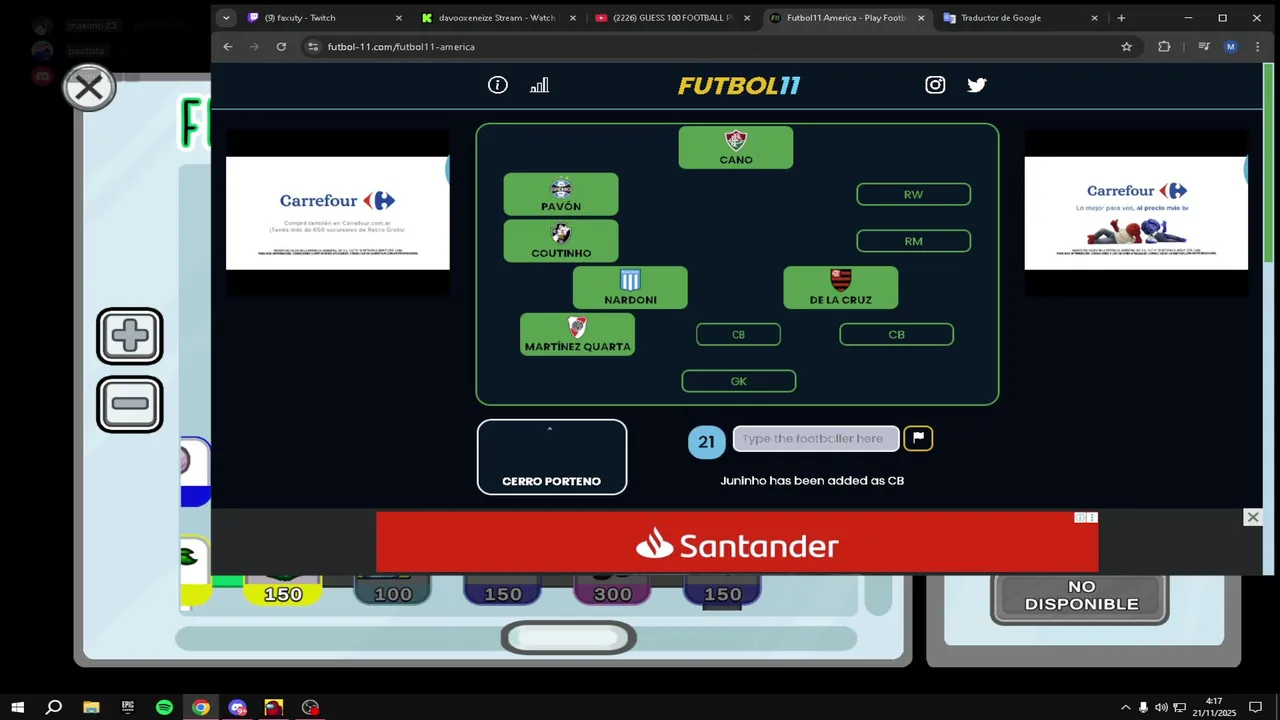Open OBS Studio from the taskbar
This screenshot has height=720, width=1280.
point(310,707)
